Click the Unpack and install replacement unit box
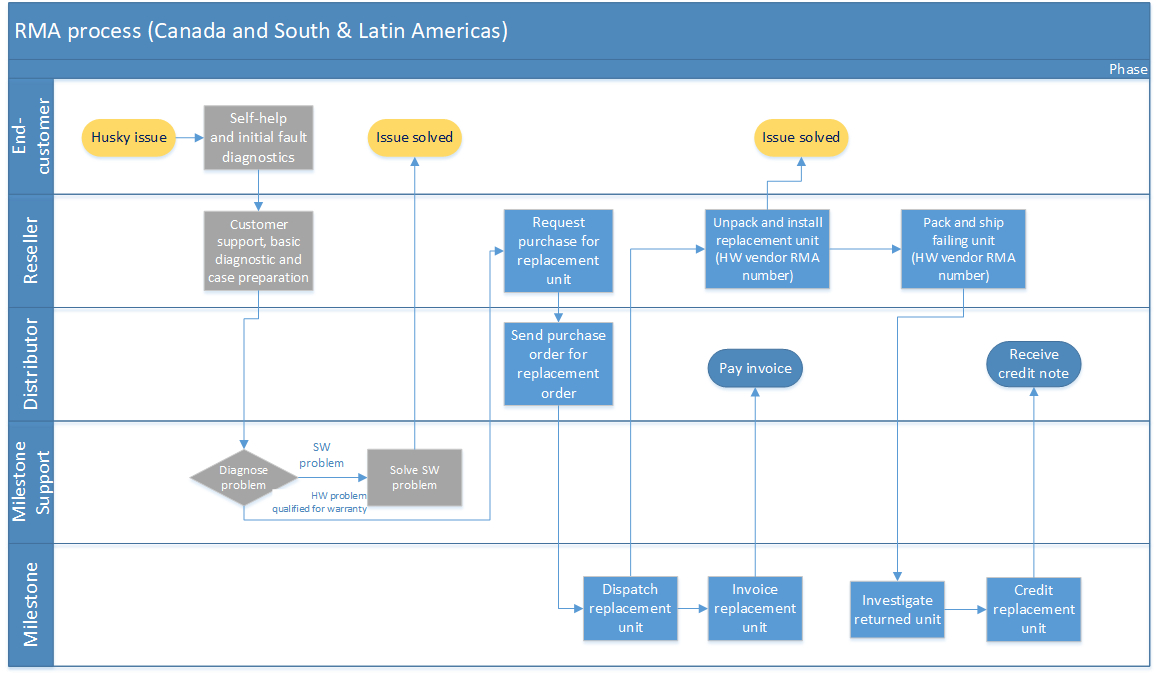1156x674 pixels. pyautogui.click(x=767, y=249)
